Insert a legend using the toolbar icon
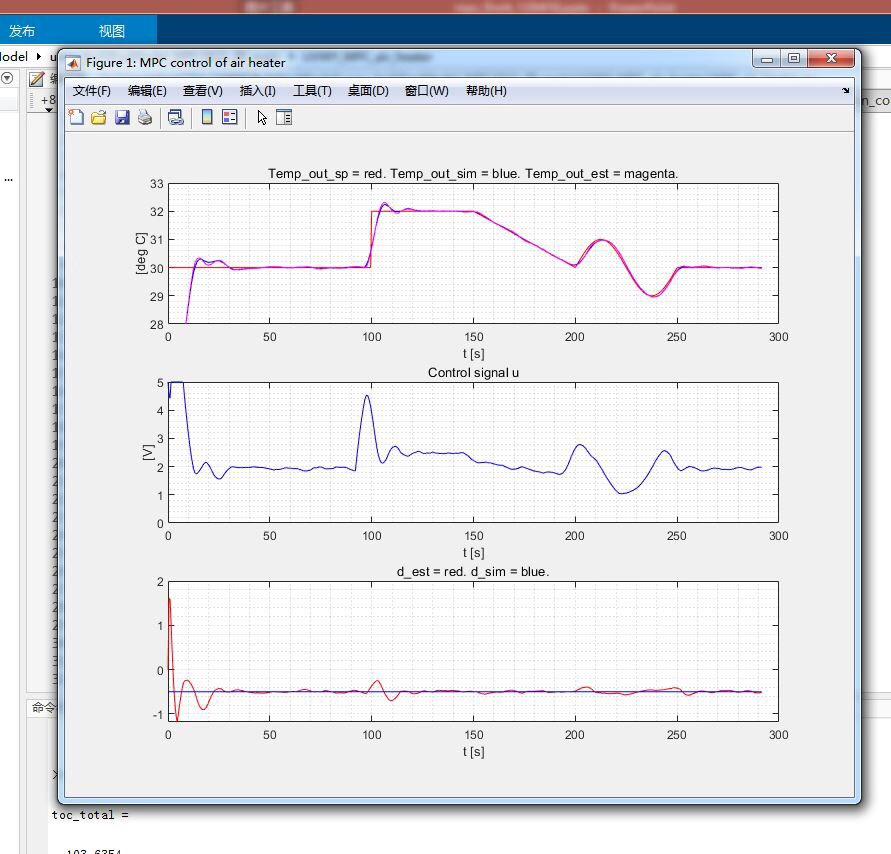 230,118
